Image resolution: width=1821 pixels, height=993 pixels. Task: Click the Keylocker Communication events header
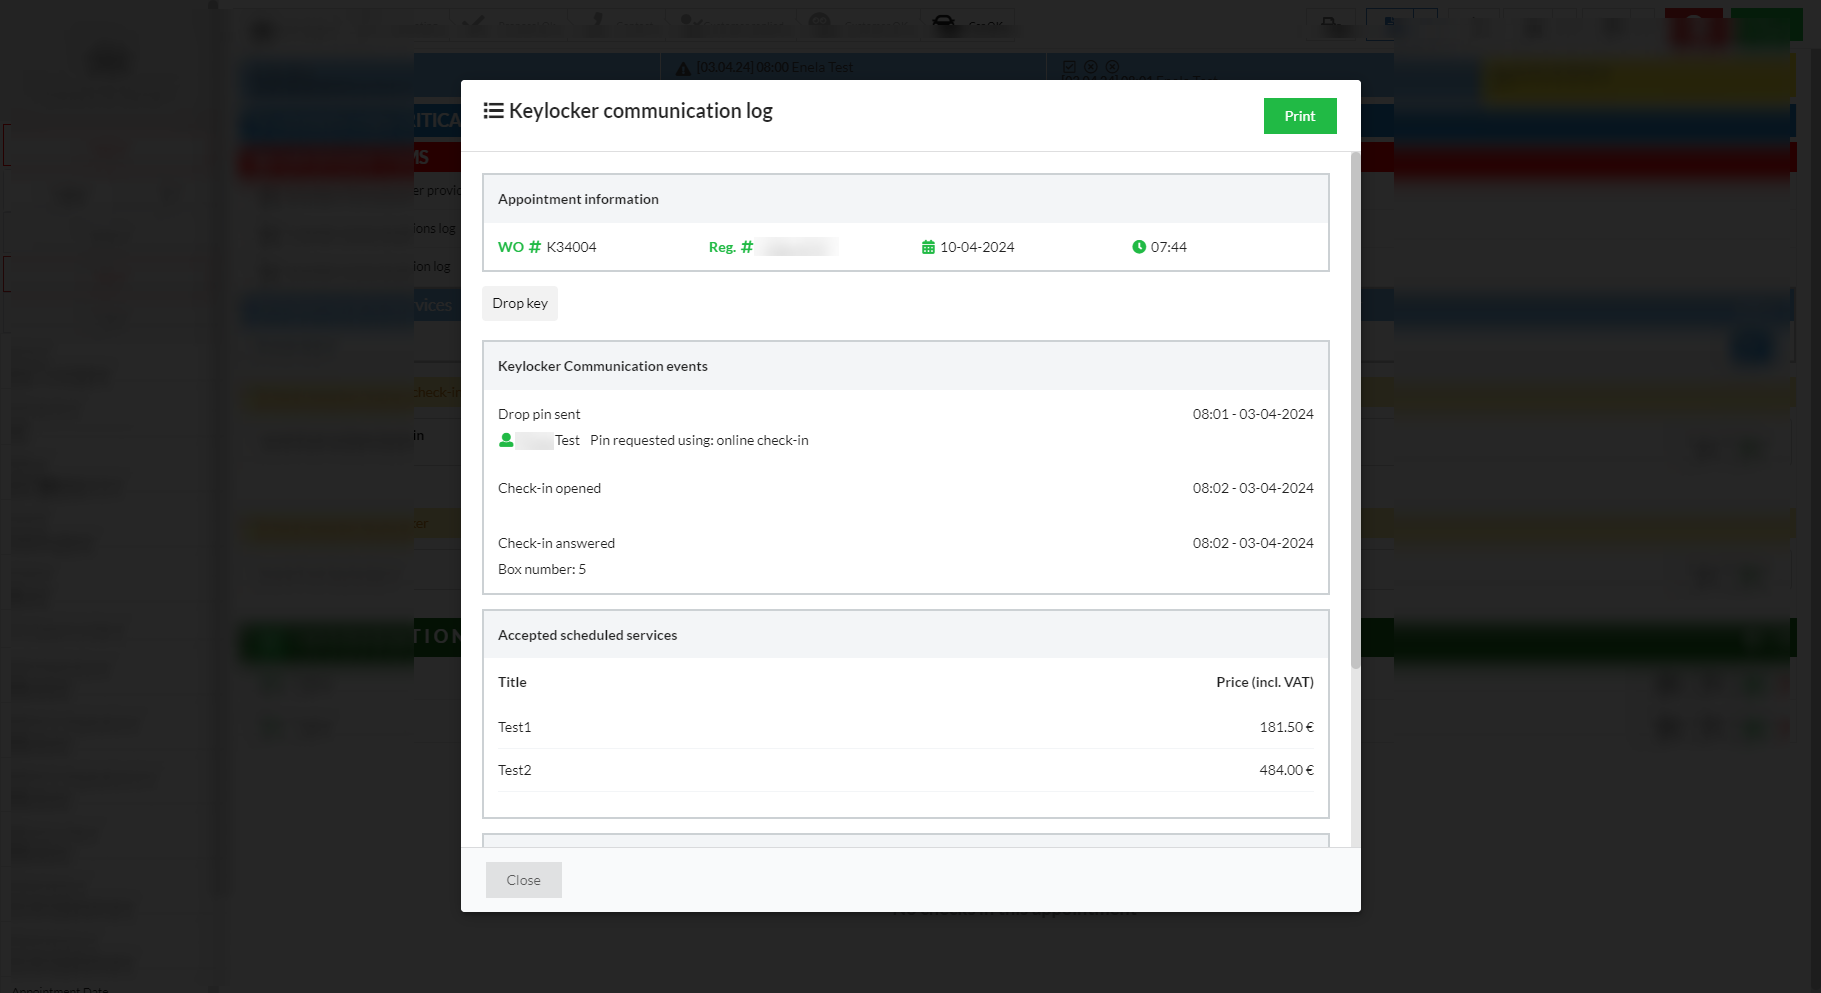tap(602, 366)
